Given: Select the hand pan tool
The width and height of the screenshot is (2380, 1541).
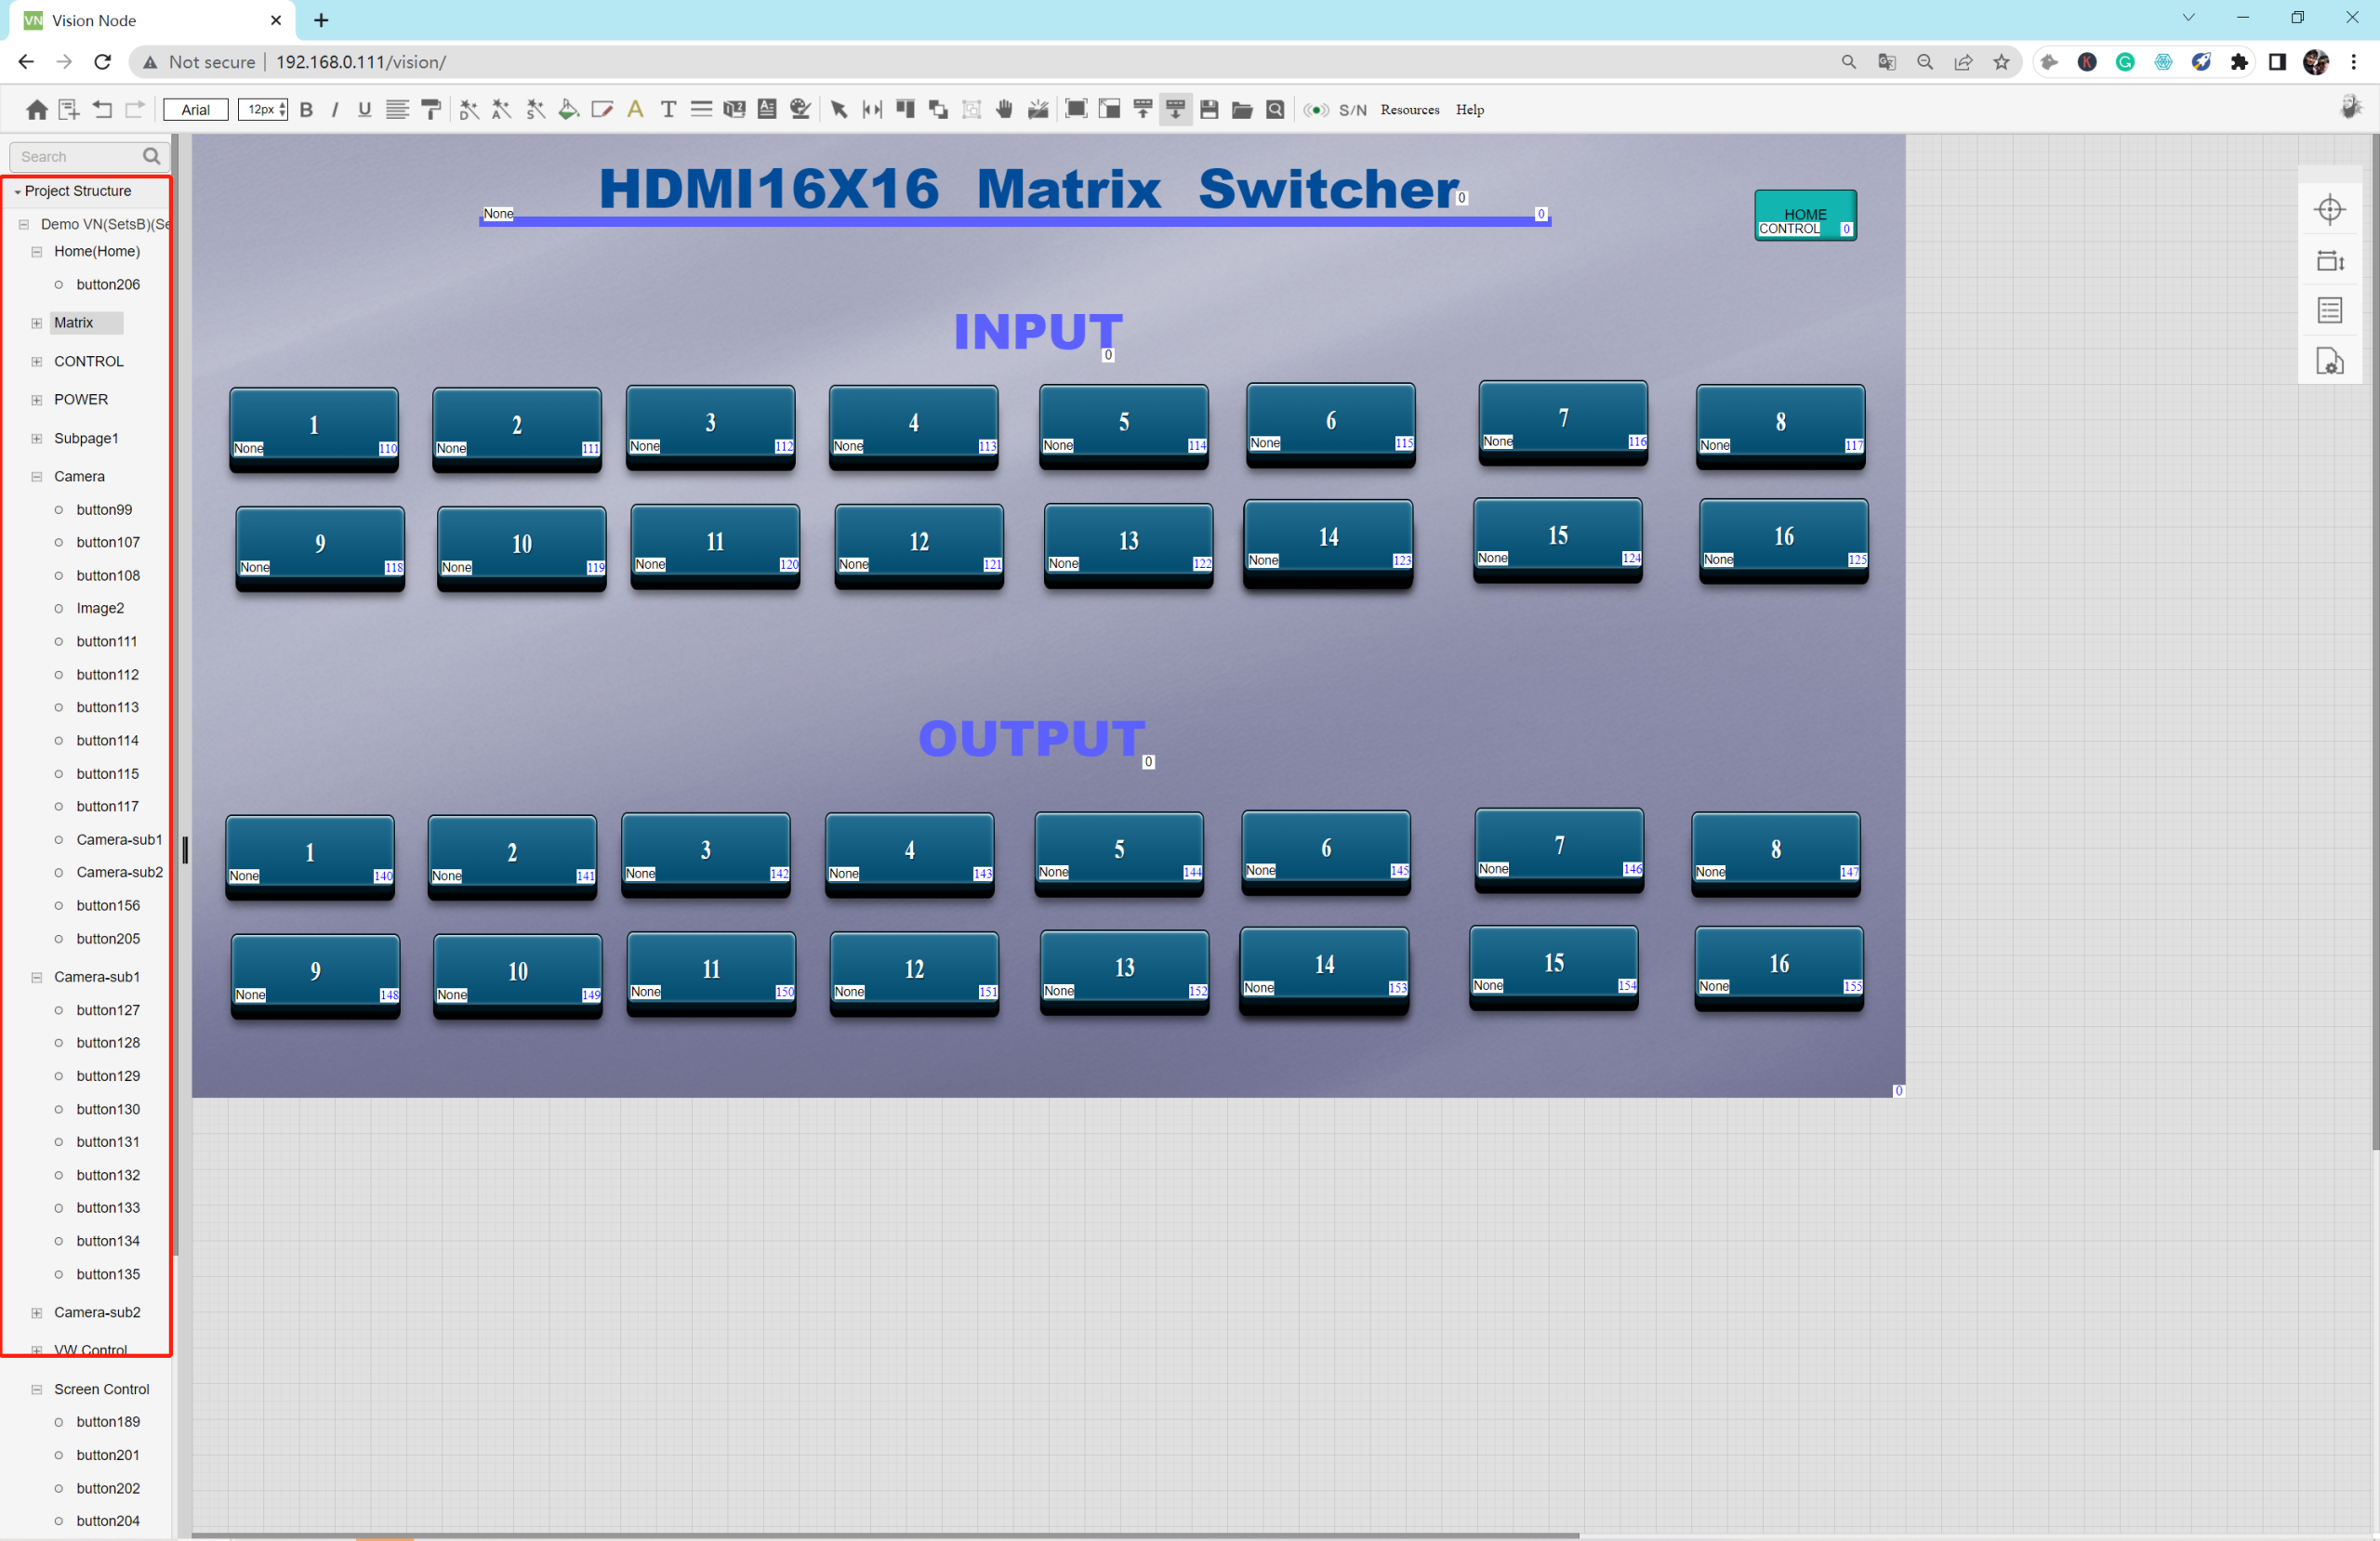Looking at the screenshot, I should tap(1004, 110).
